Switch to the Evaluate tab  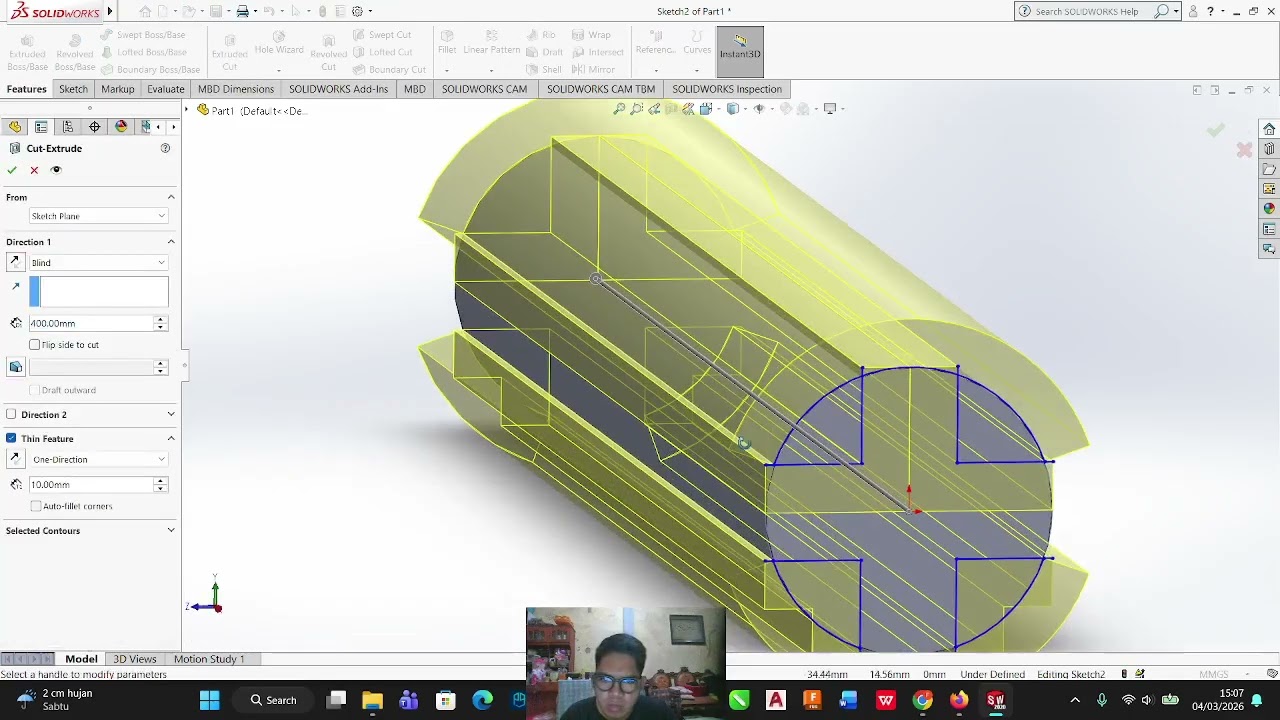[165, 89]
